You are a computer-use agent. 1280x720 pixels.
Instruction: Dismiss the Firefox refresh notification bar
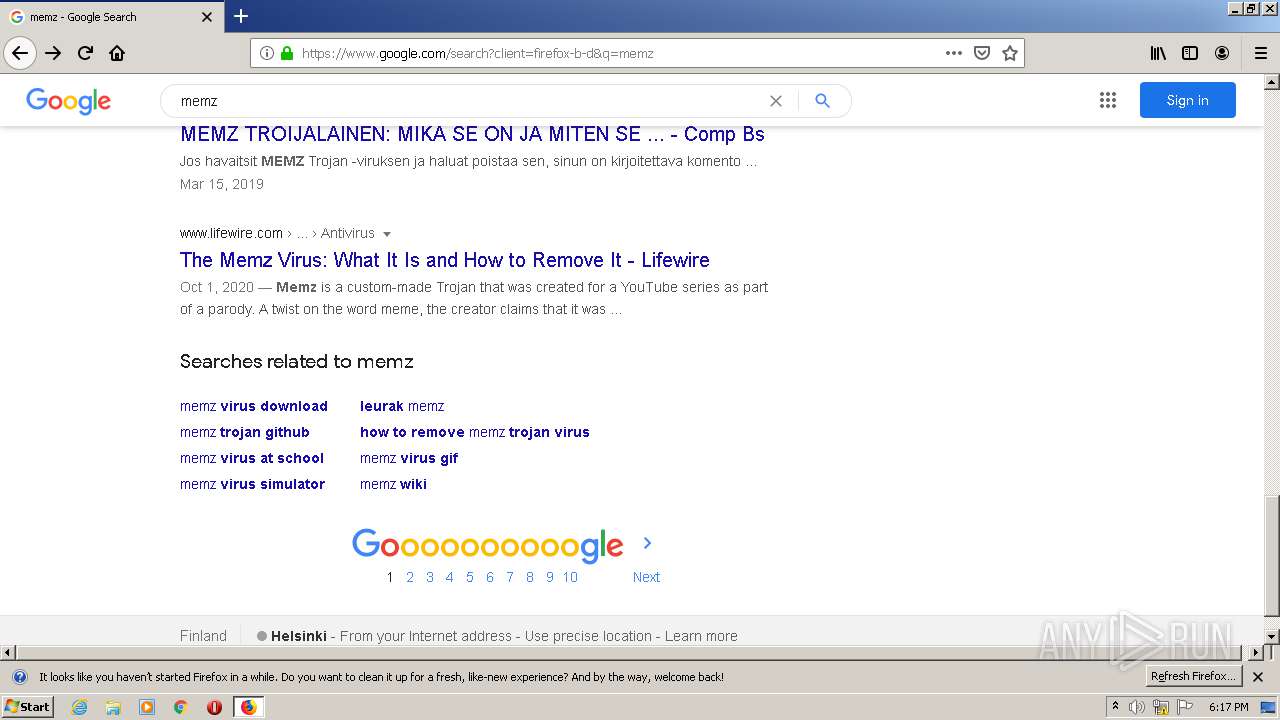coord(1258,677)
